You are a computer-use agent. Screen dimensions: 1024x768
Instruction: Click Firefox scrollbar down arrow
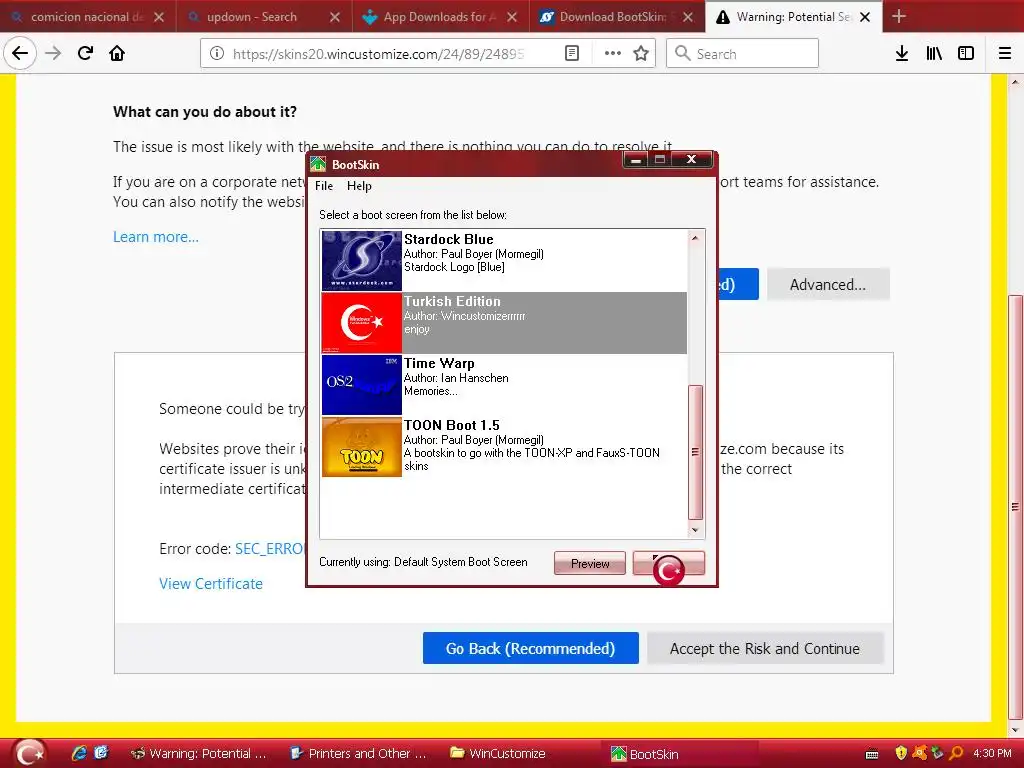[1014, 729]
